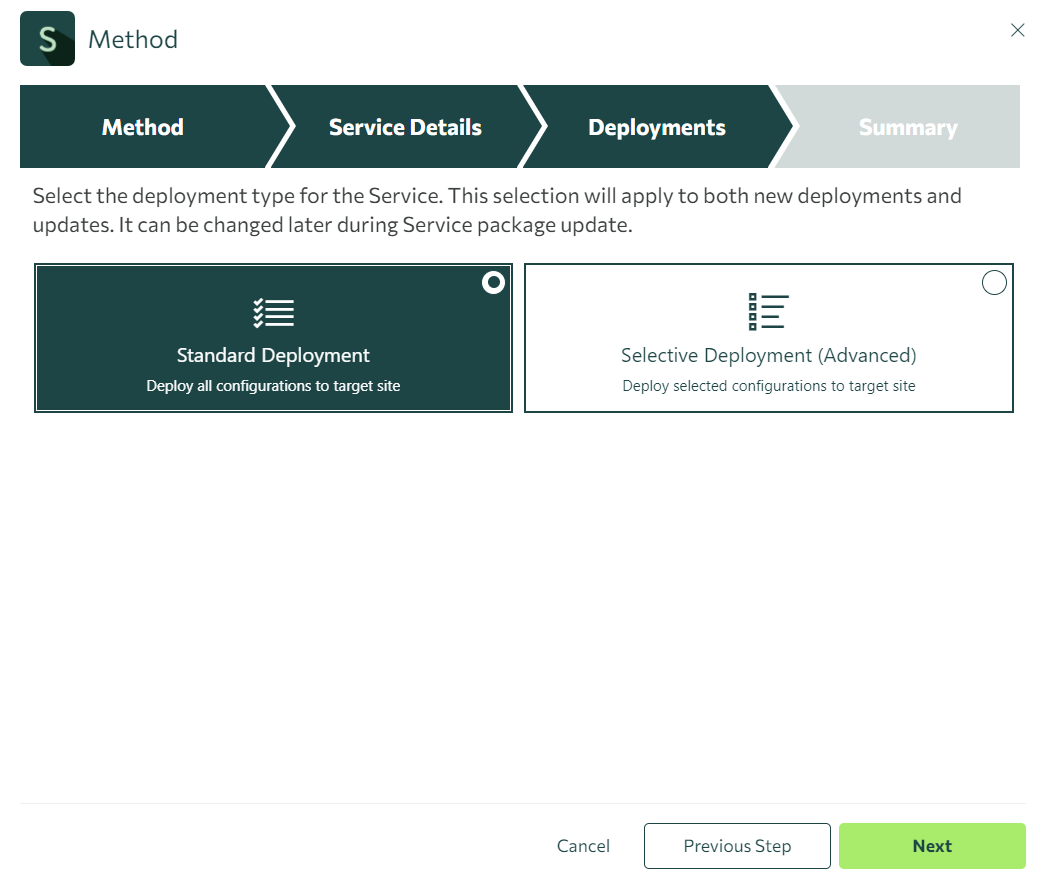Screen dimensions: 1045x889
Task: Select the Selective Deployment radio button
Action: pyautogui.click(x=994, y=283)
